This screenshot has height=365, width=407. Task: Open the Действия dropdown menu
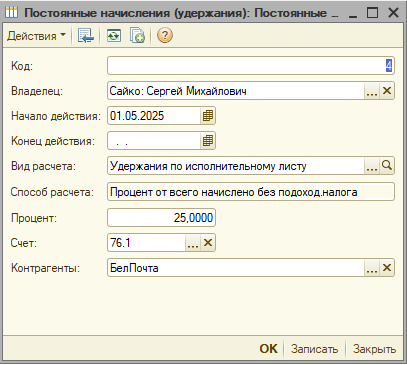(36, 35)
